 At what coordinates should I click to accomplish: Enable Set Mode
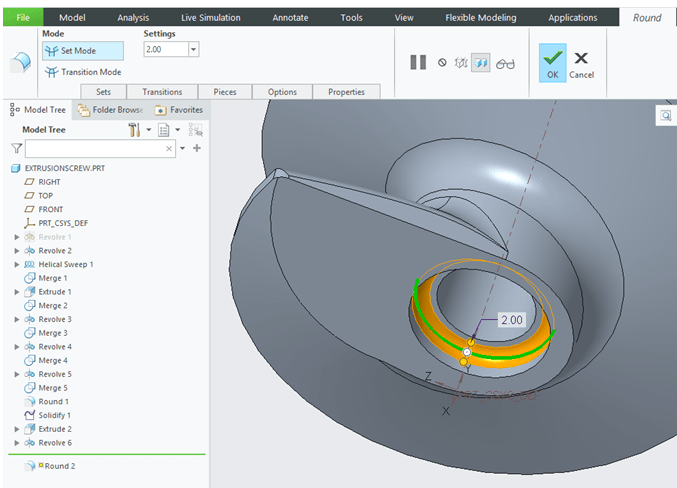pos(84,50)
